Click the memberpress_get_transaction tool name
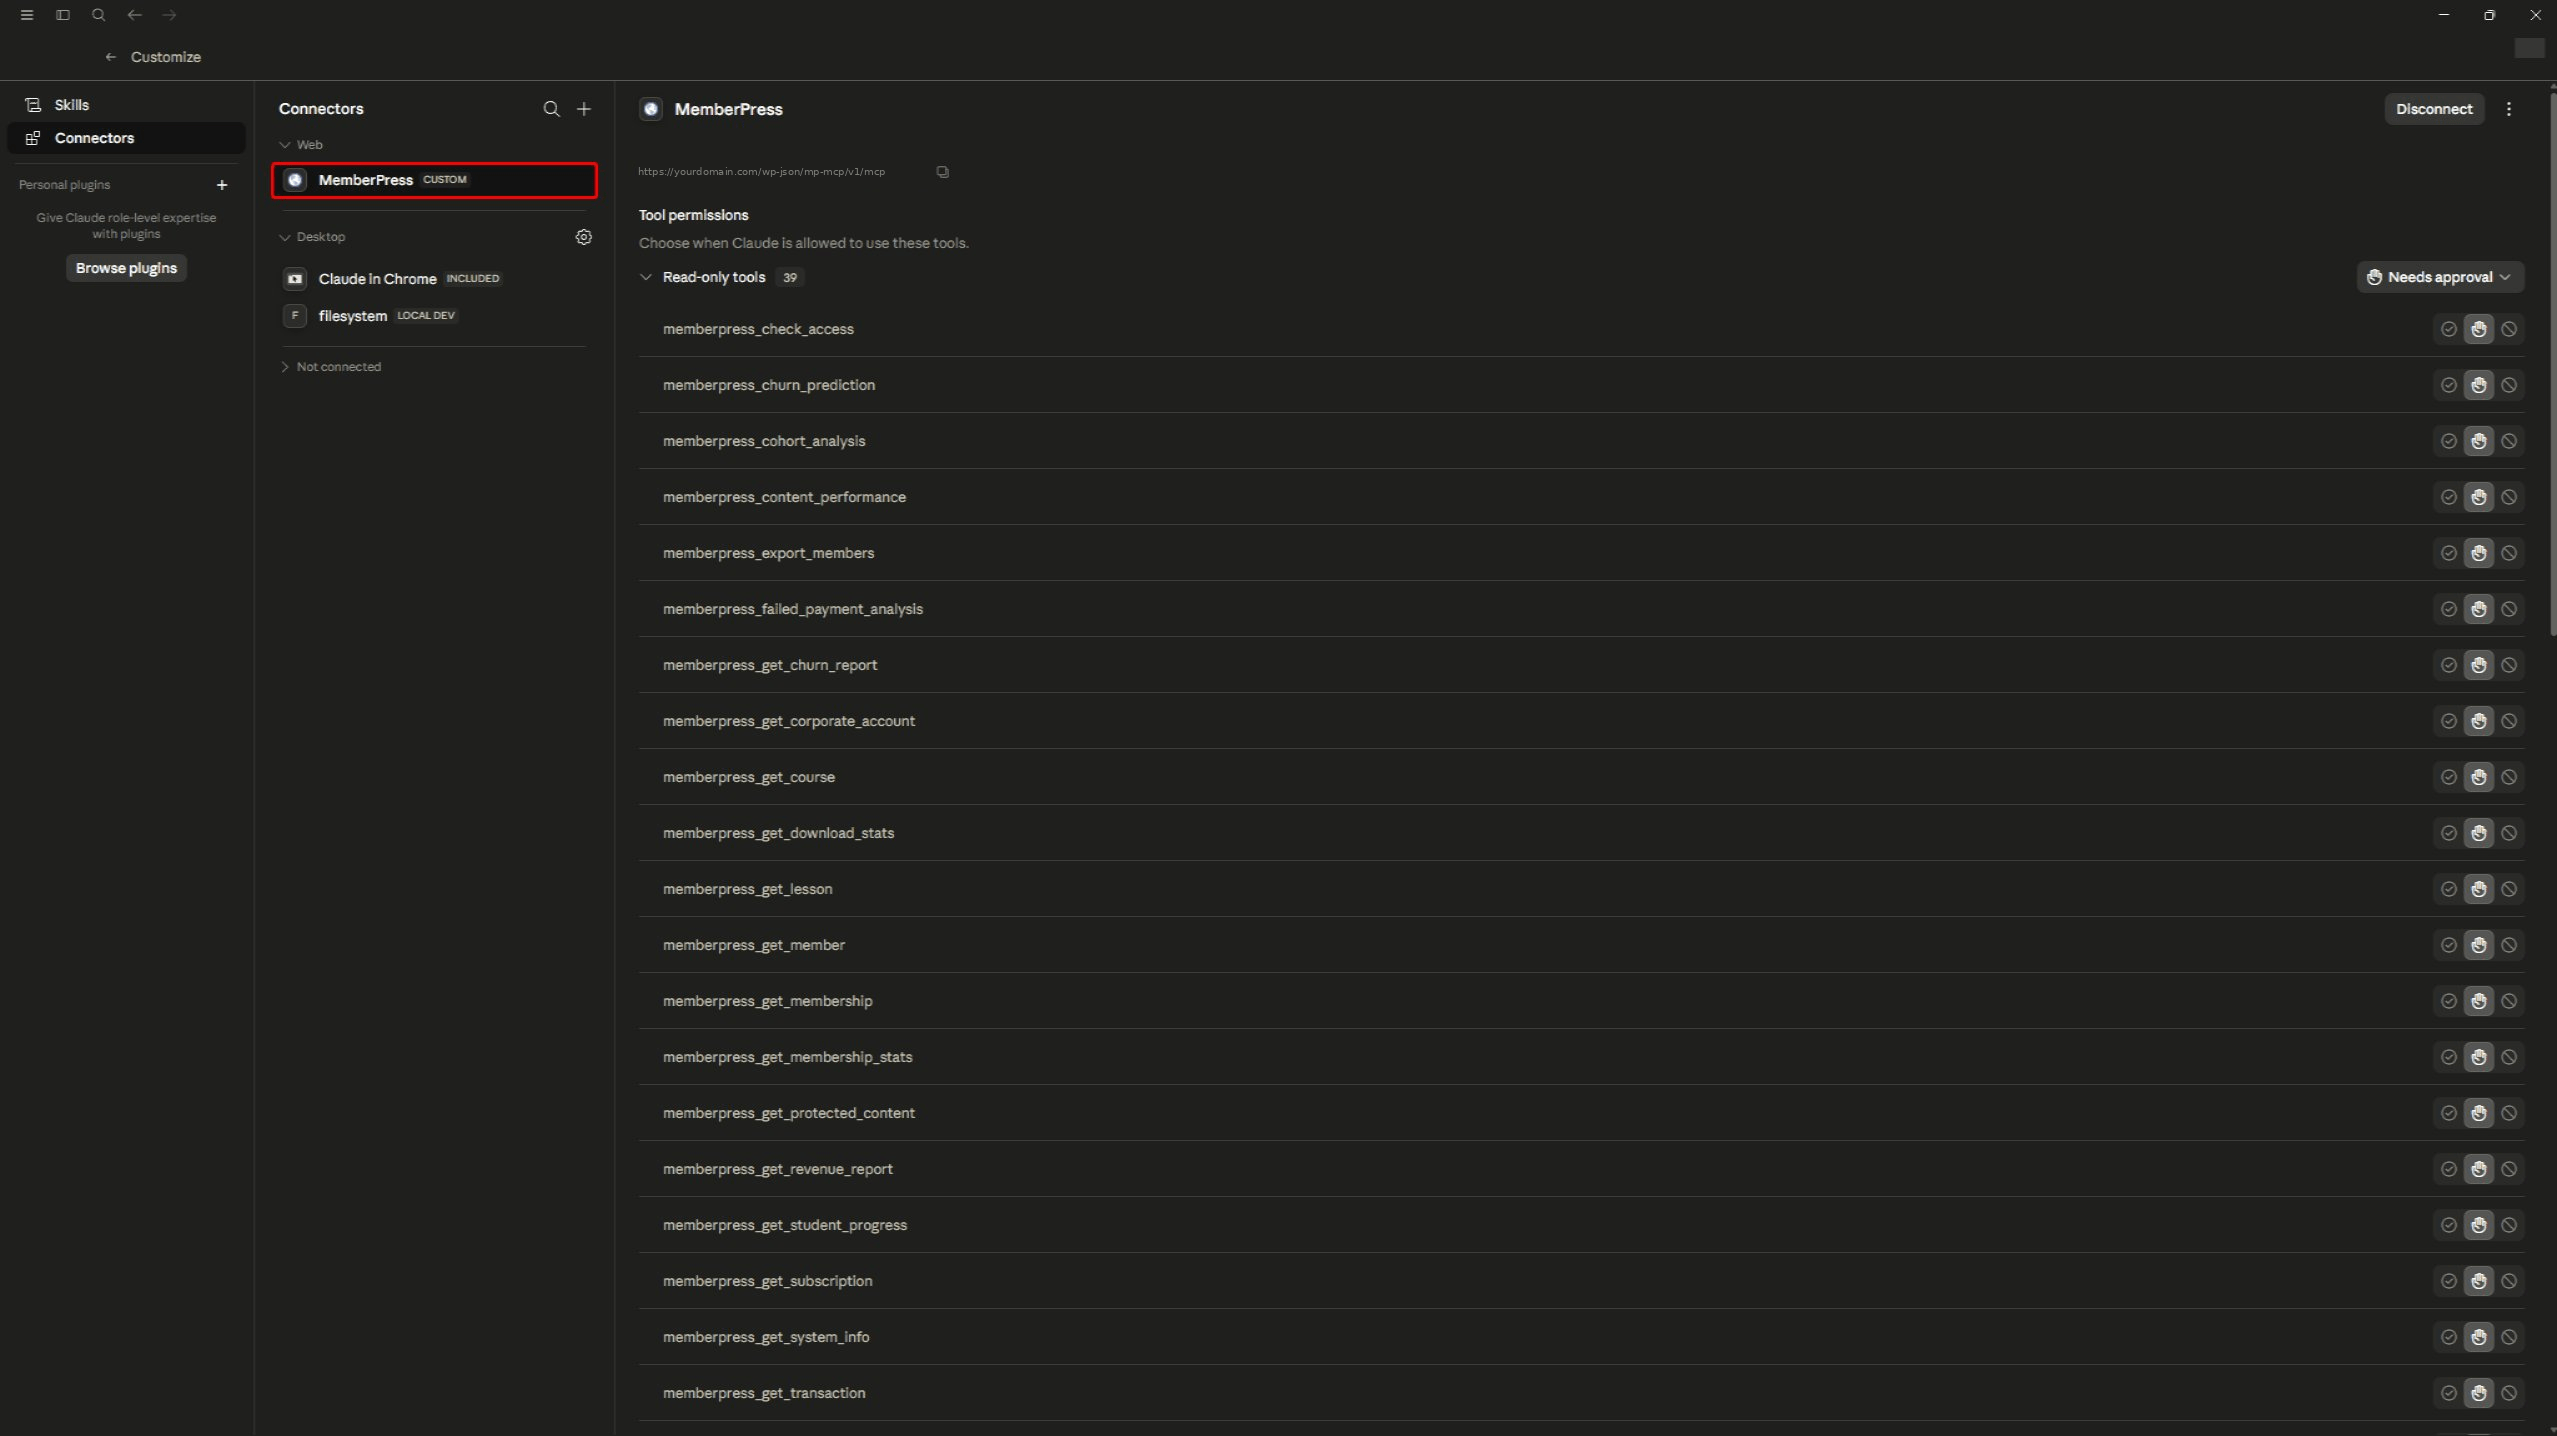This screenshot has height=1436, width=2557. (764, 1393)
